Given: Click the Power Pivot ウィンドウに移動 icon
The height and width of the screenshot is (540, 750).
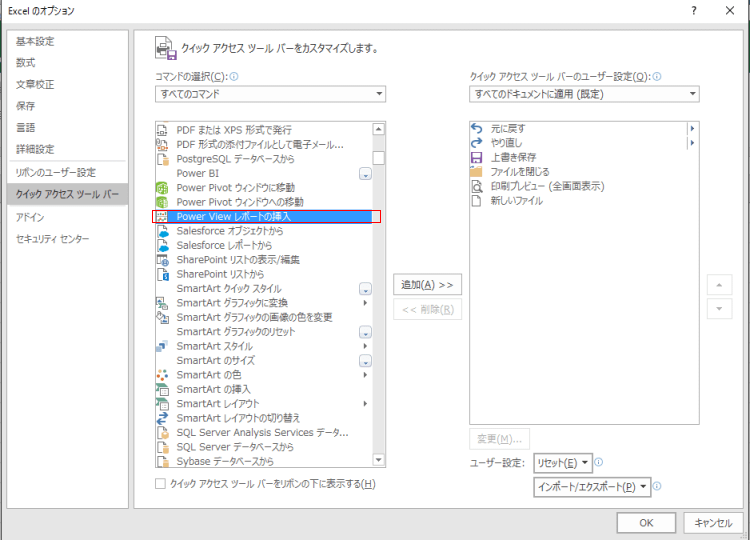Looking at the screenshot, I should tap(163, 187).
